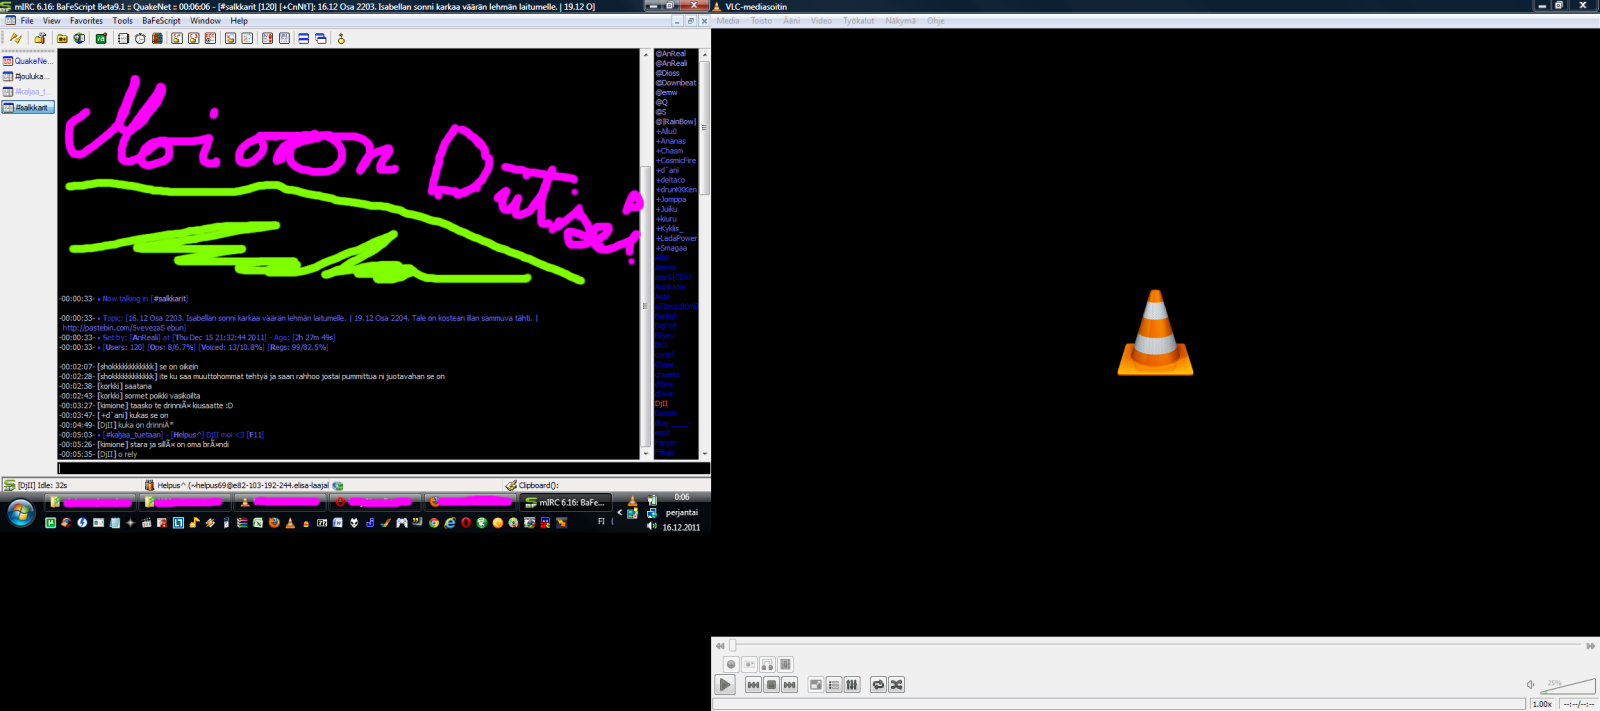Viewport: 1600px width, 711px height.
Task: Click the mIRC chat input field
Action: tap(380, 468)
